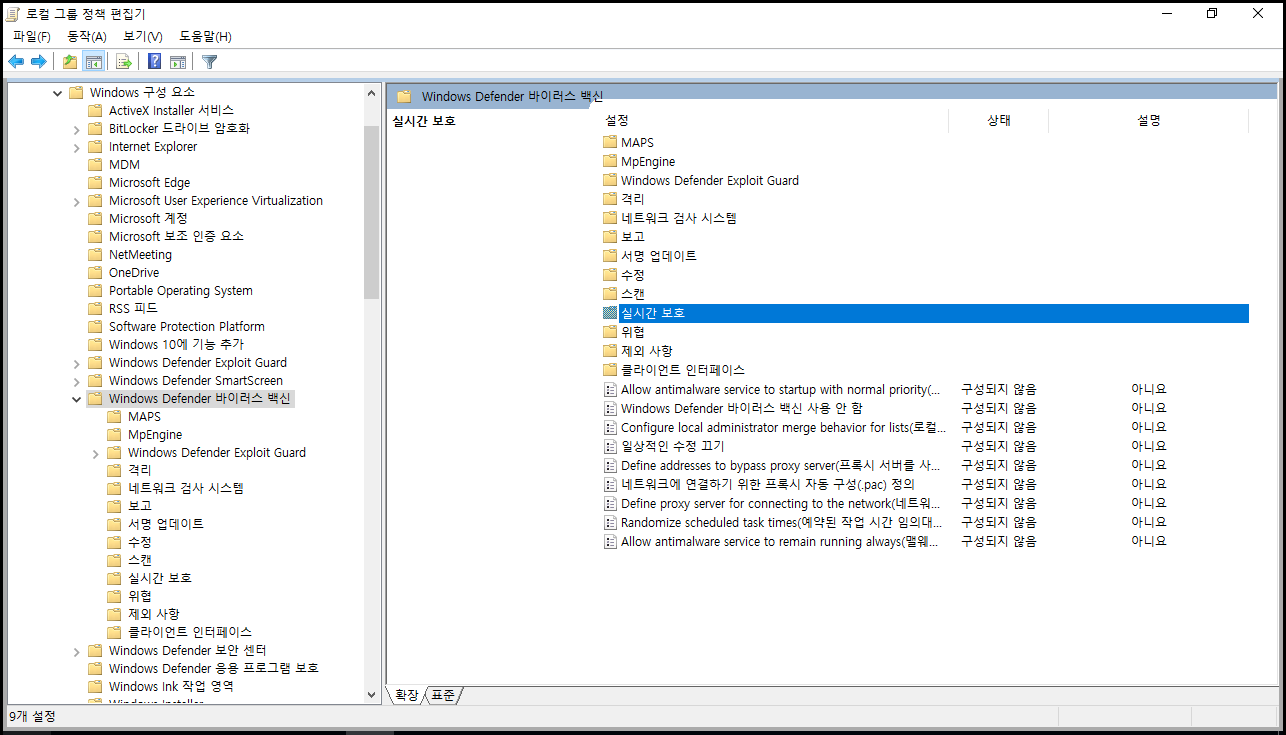Image resolution: width=1286 pixels, height=735 pixels.
Task: Click 위협 folder icon in the list
Action: (x=611, y=332)
